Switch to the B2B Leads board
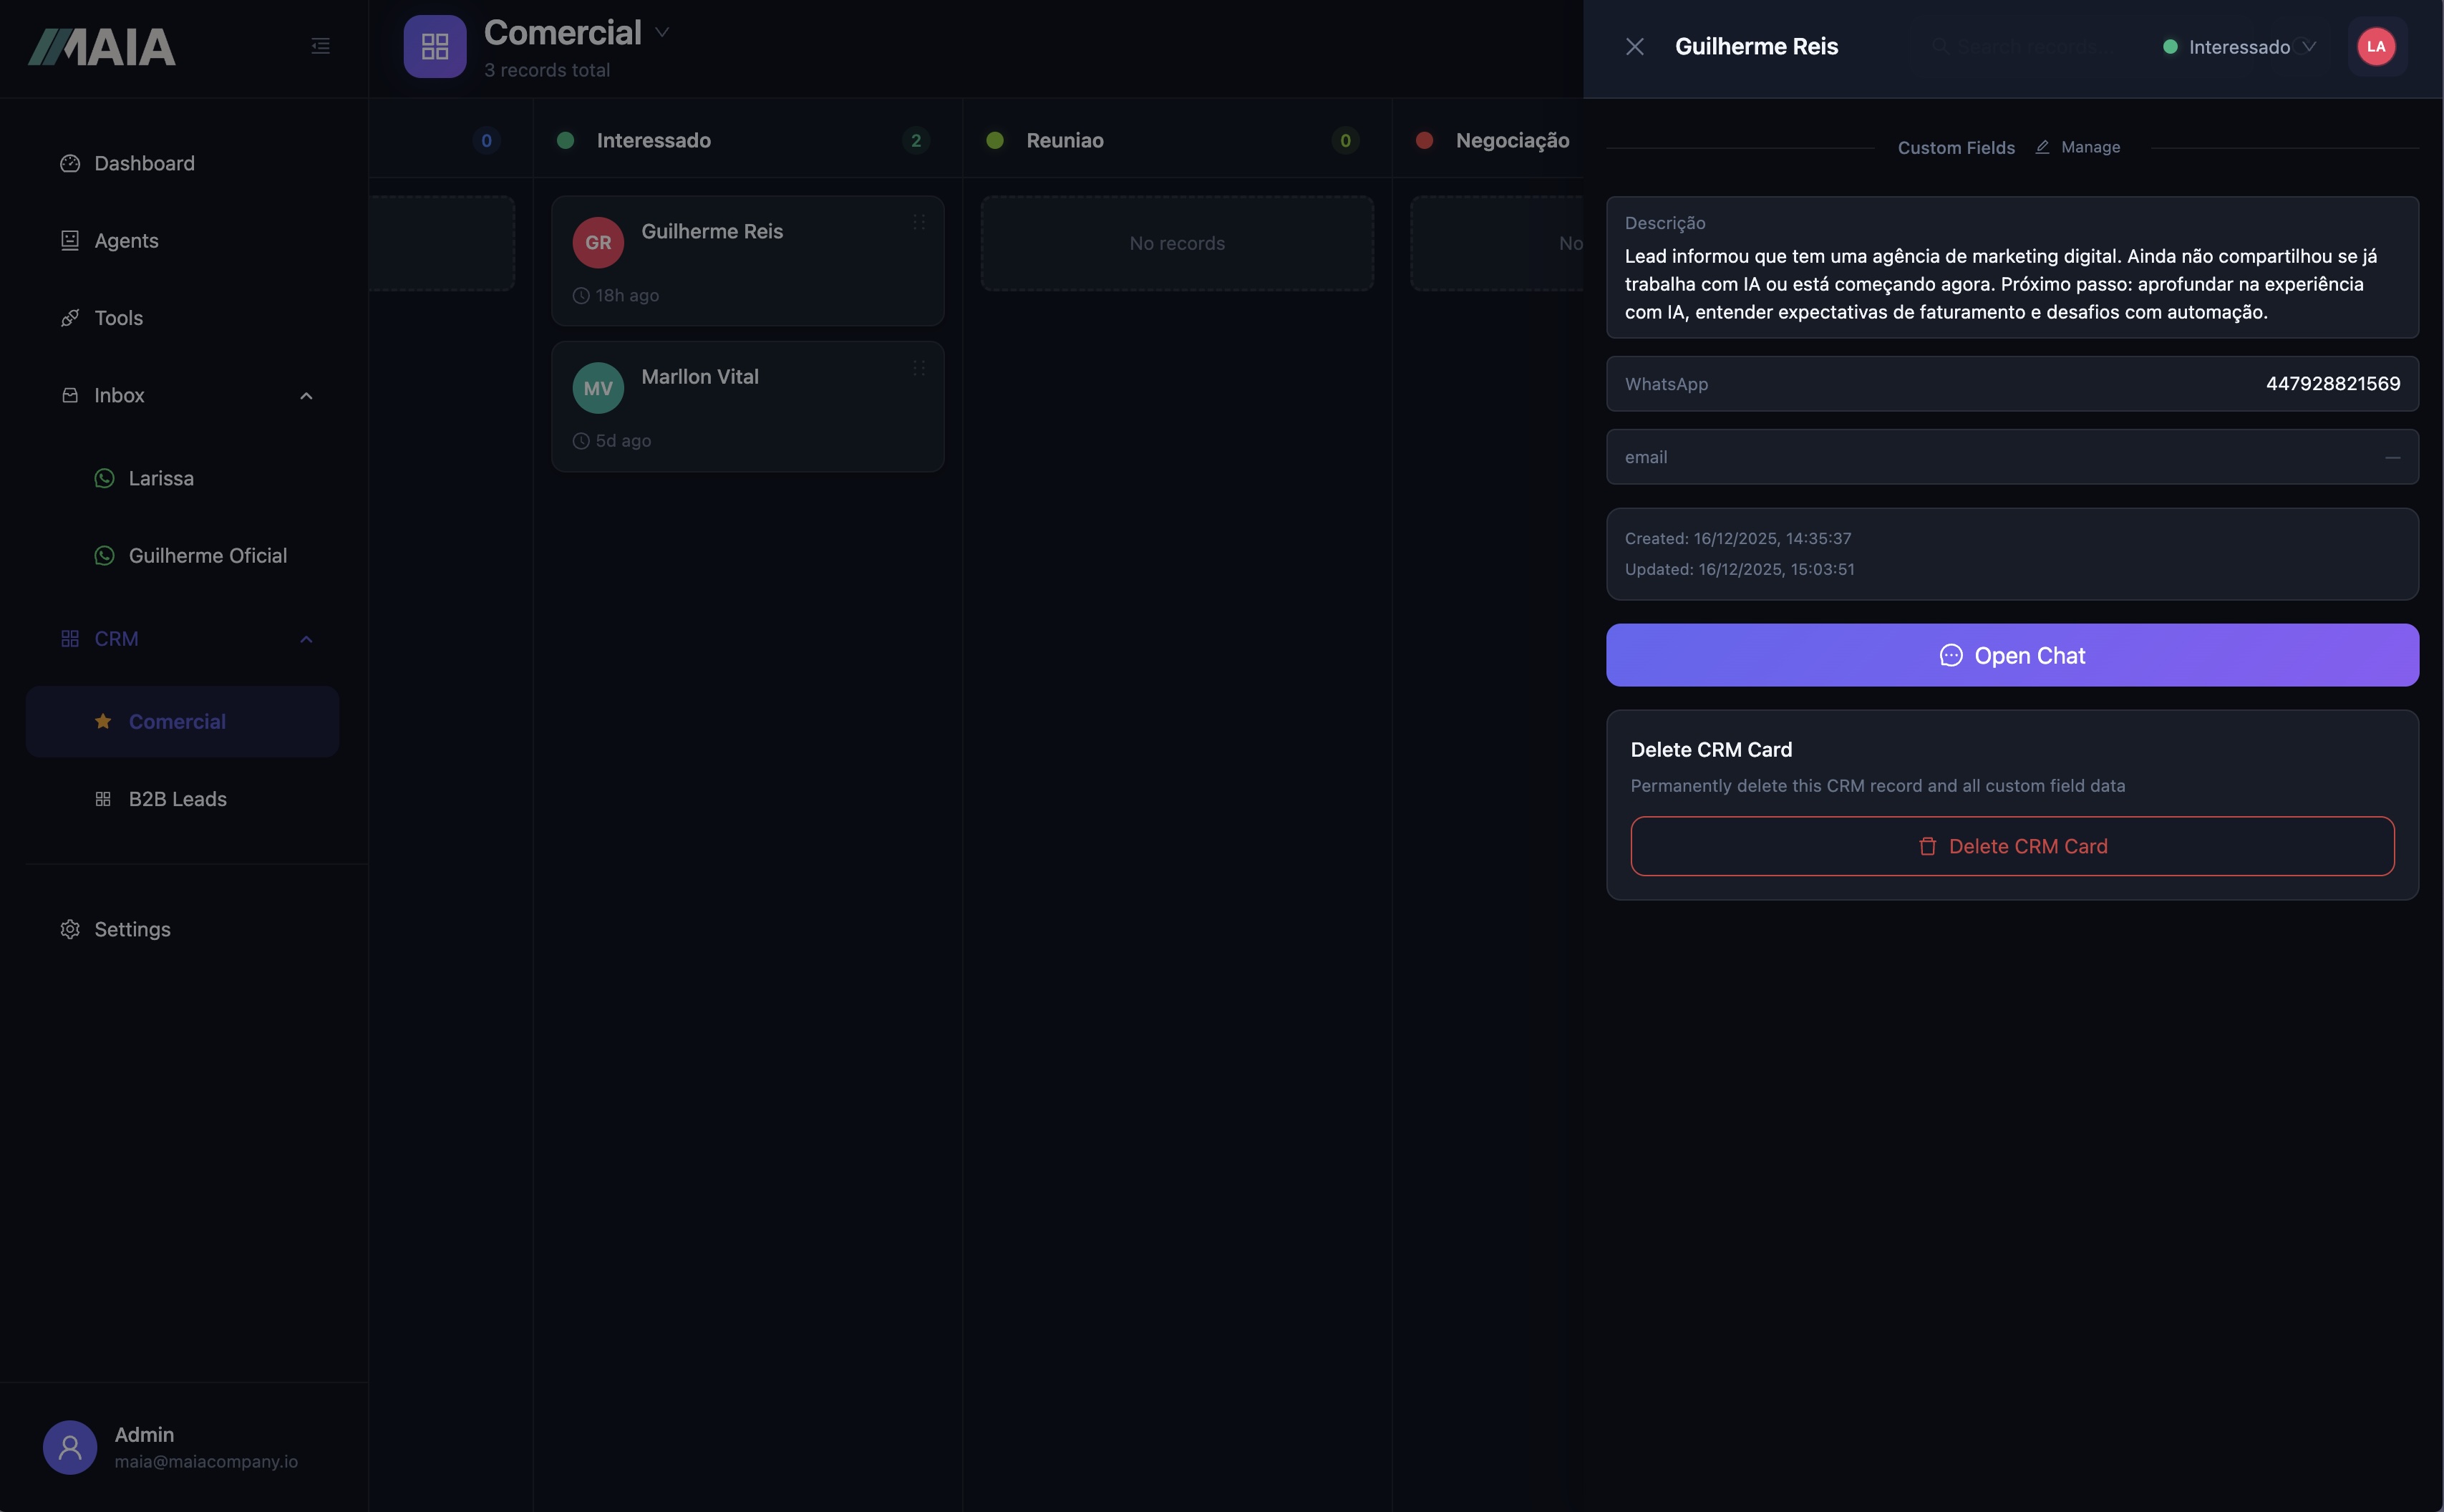Screen dimensions: 2444x1512 point(178,799)
